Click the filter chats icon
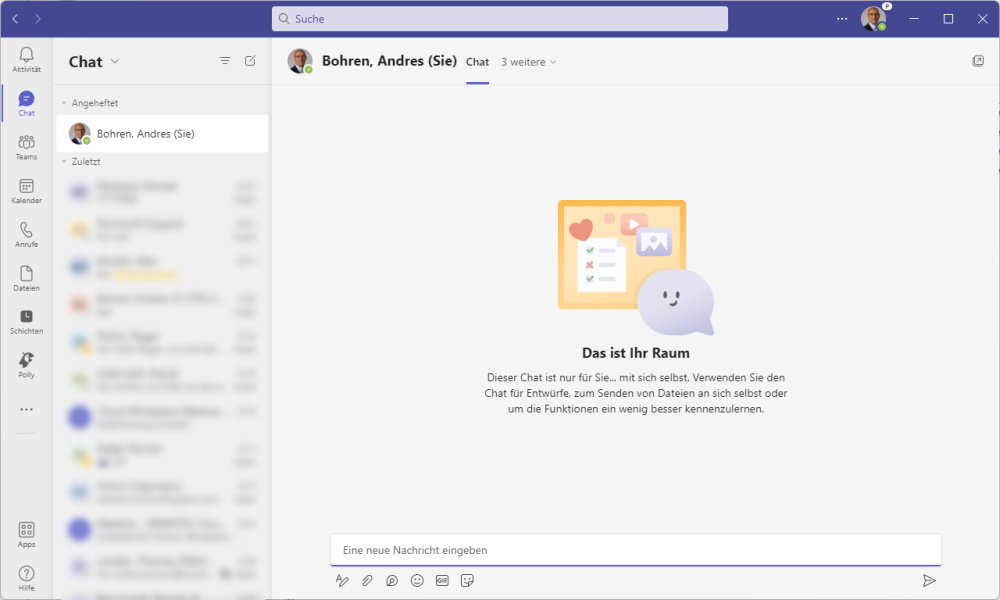This screenshot has width=1000, height=600. pos(225,61)
